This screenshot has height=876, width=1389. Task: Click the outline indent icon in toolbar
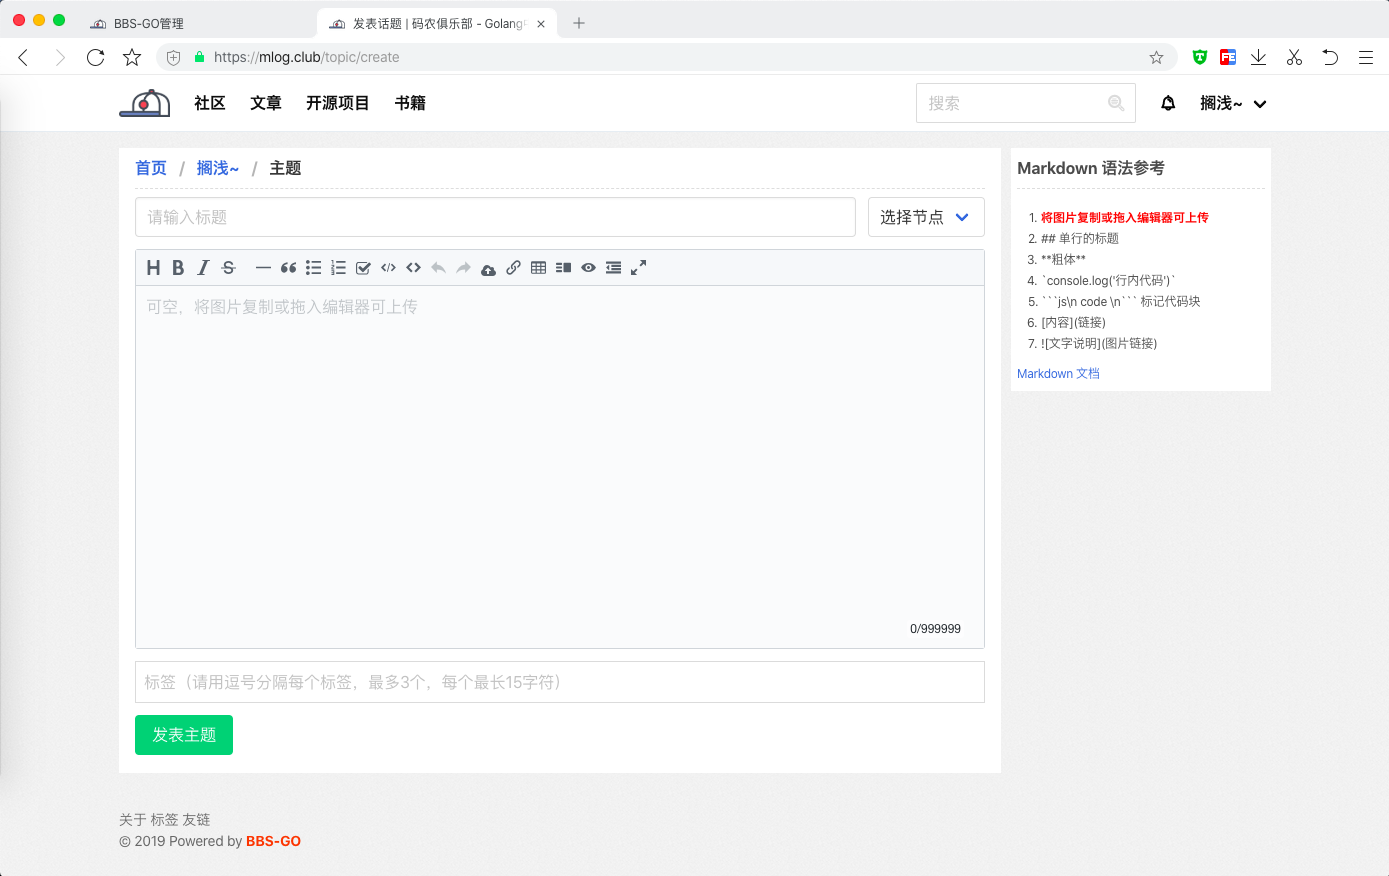click(613, 267)
